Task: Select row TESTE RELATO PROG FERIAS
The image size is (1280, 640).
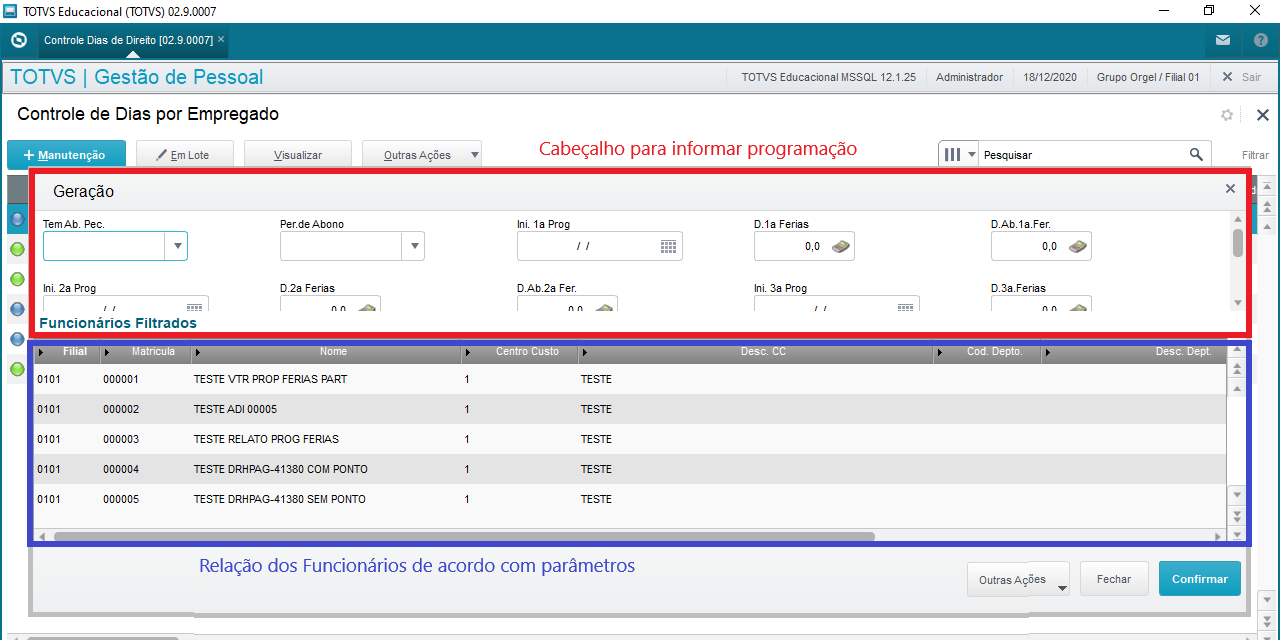Action: (x=630, y=439)
